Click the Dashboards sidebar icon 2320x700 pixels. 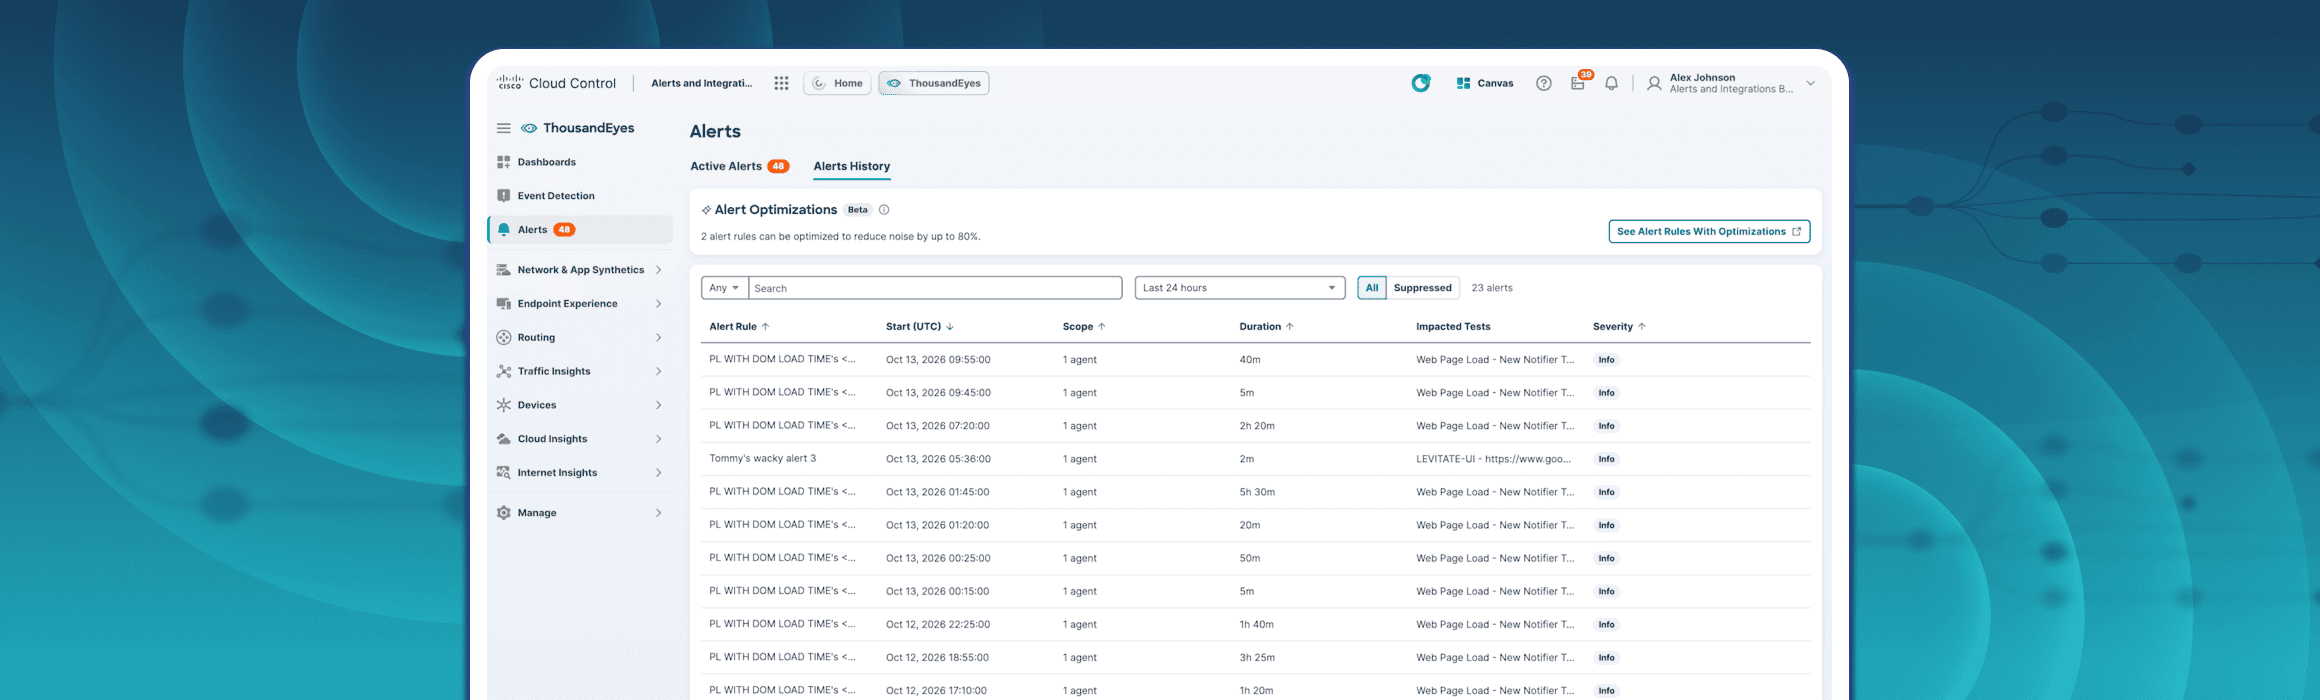point(504,162)
